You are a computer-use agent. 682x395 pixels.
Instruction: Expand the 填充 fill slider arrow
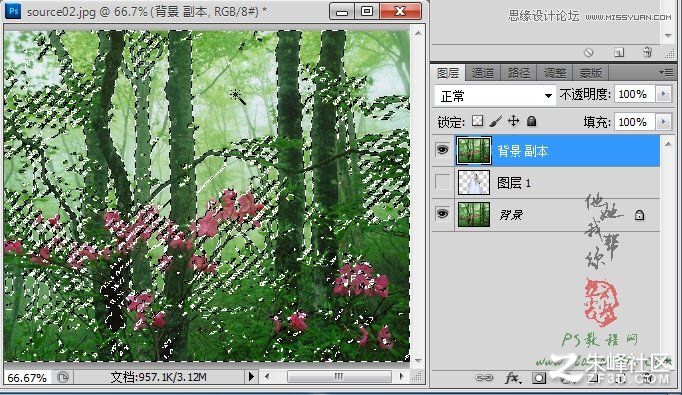coord(664,122)
